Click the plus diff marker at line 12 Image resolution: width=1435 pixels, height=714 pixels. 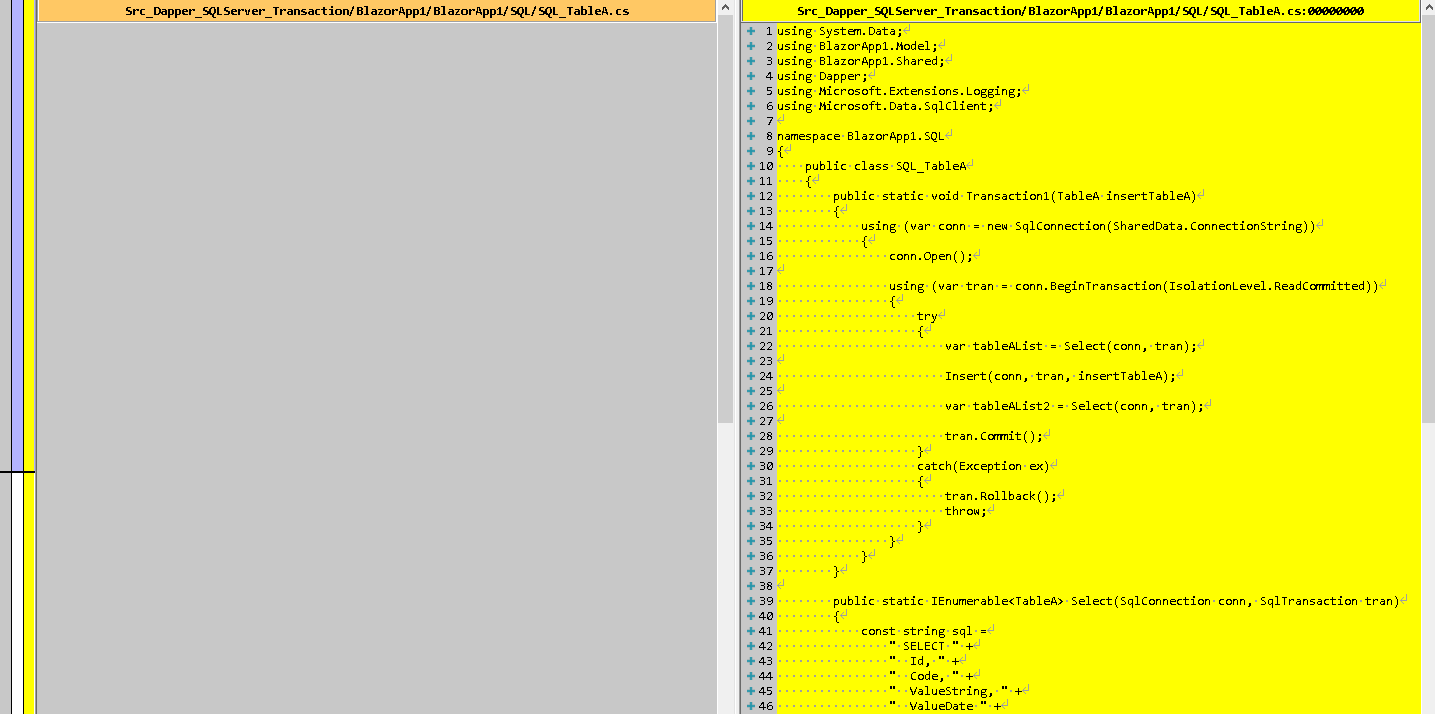750,196
